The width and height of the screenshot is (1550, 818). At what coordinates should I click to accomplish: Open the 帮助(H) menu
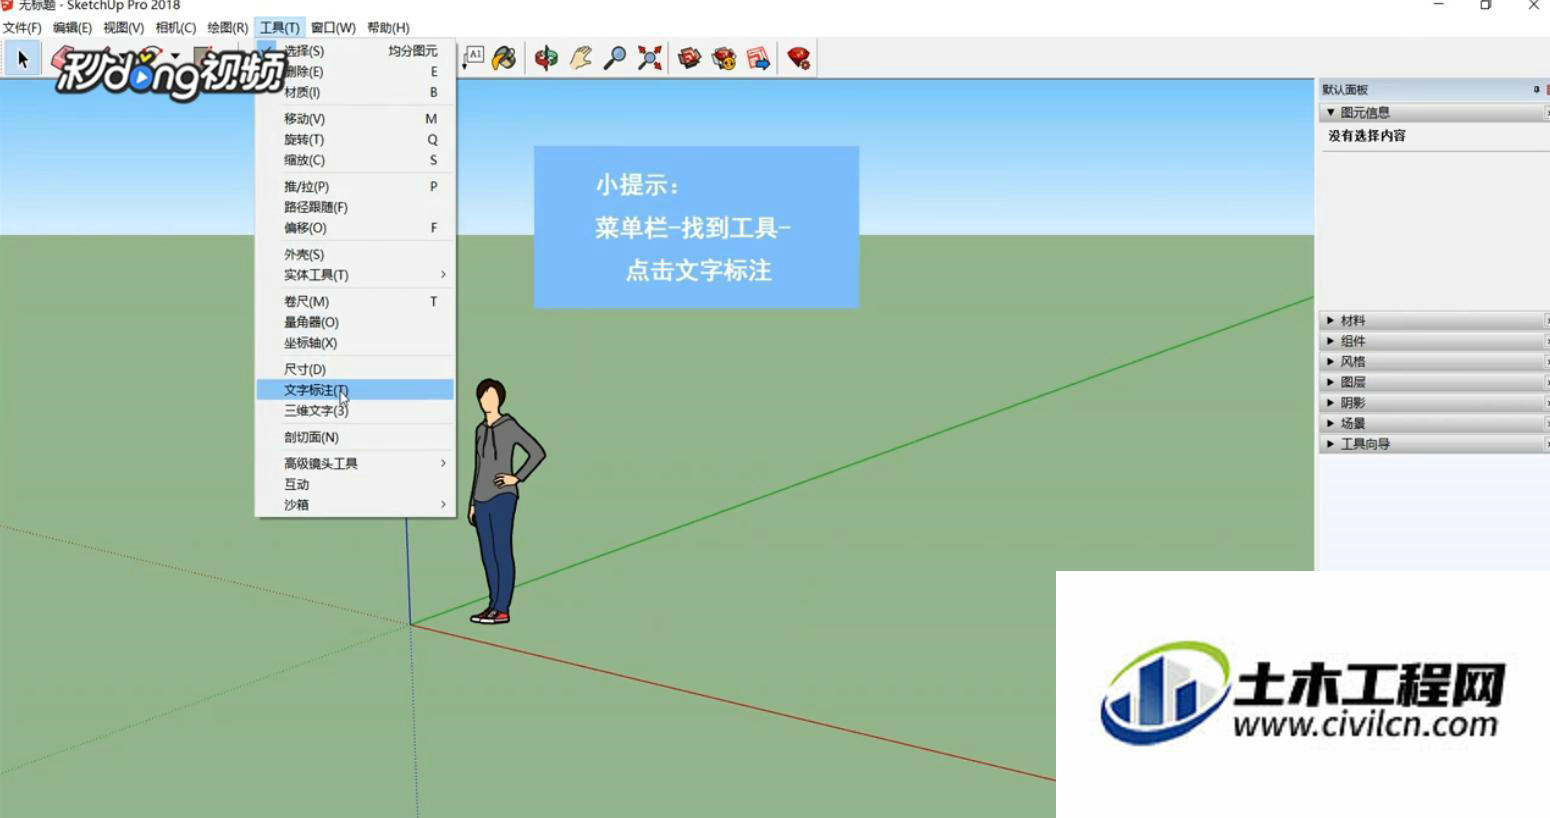[388, 28]
